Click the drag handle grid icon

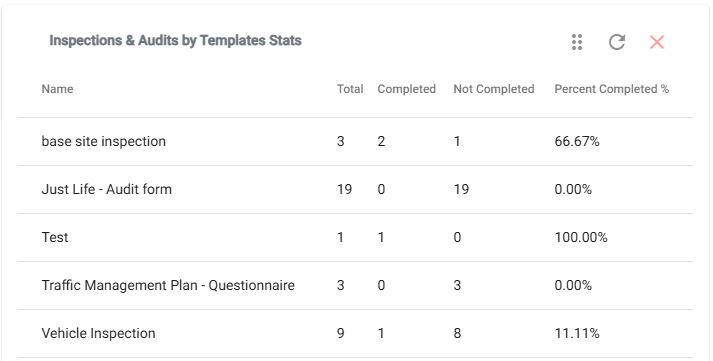(x=577, y=42)
